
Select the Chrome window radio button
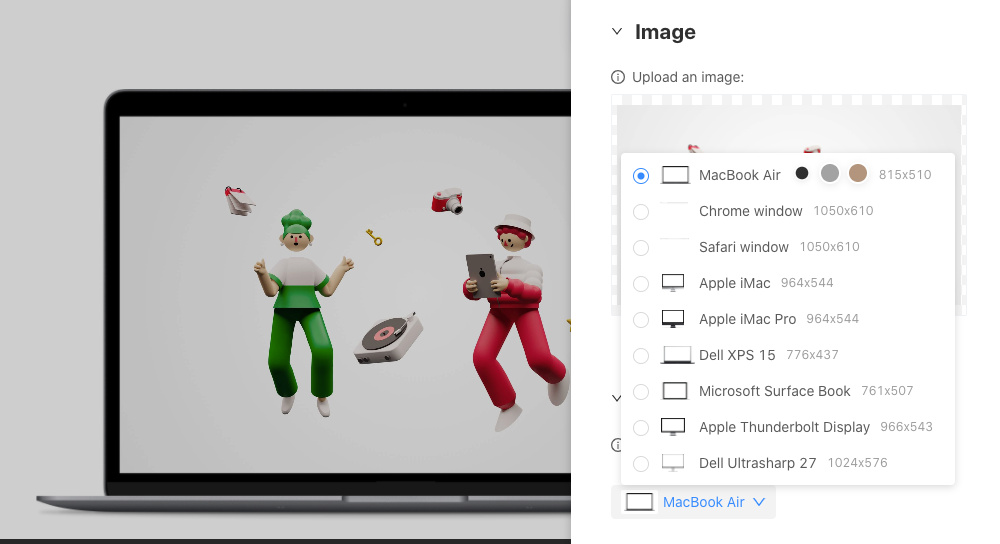(641, 212)
